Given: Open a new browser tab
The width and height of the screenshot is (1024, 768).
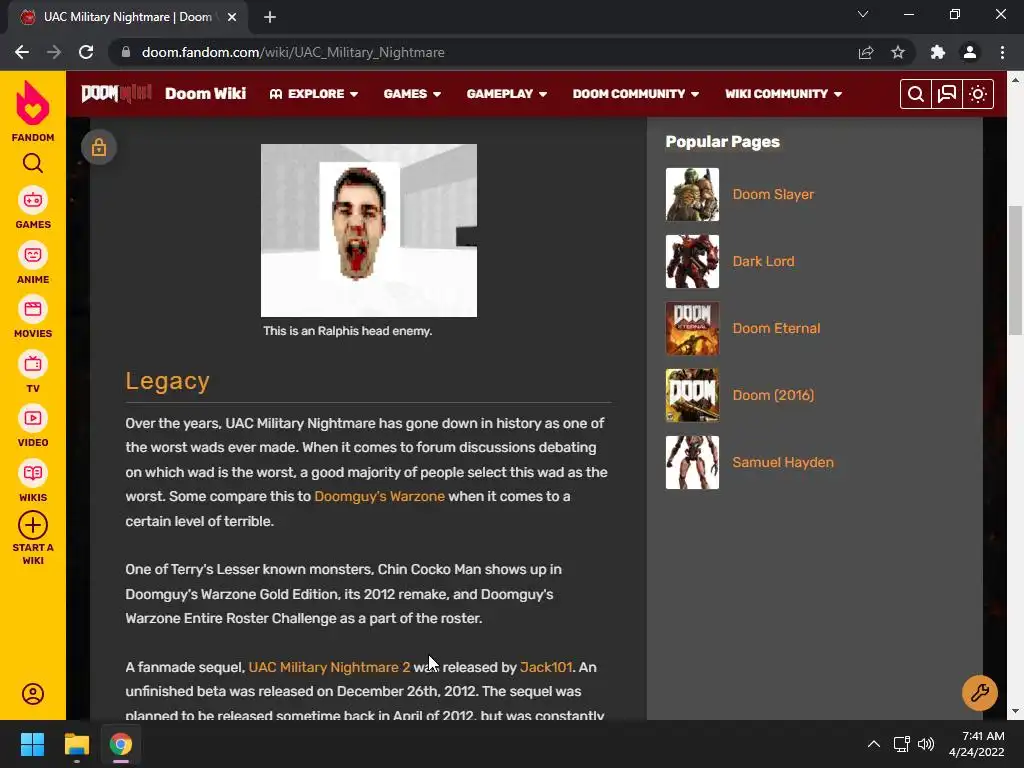Looking at the screenshot, I should [x=270, y=17].
